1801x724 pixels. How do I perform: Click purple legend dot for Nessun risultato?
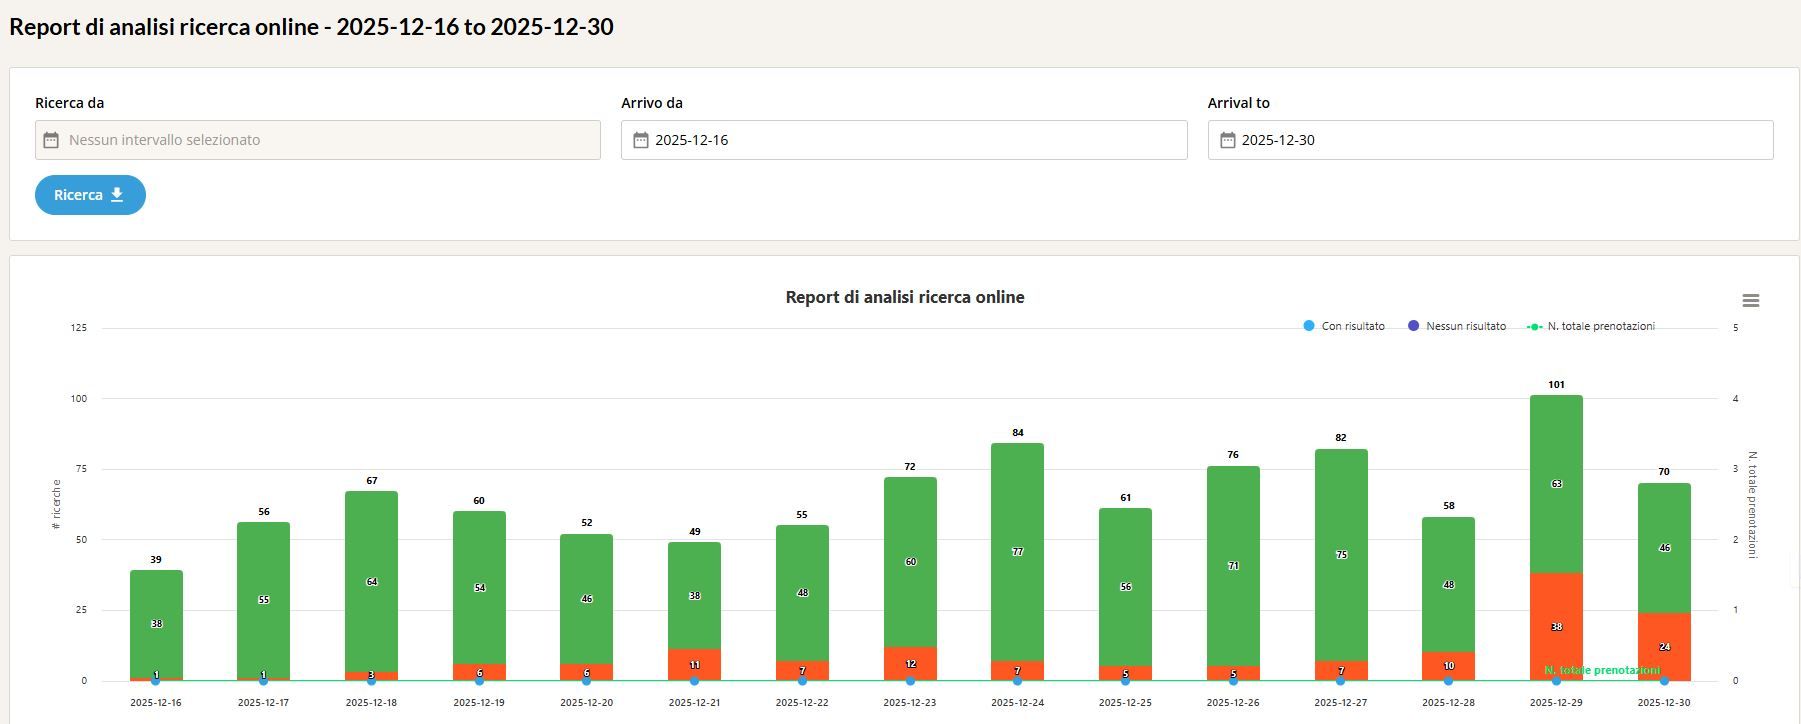point(1413,326)
